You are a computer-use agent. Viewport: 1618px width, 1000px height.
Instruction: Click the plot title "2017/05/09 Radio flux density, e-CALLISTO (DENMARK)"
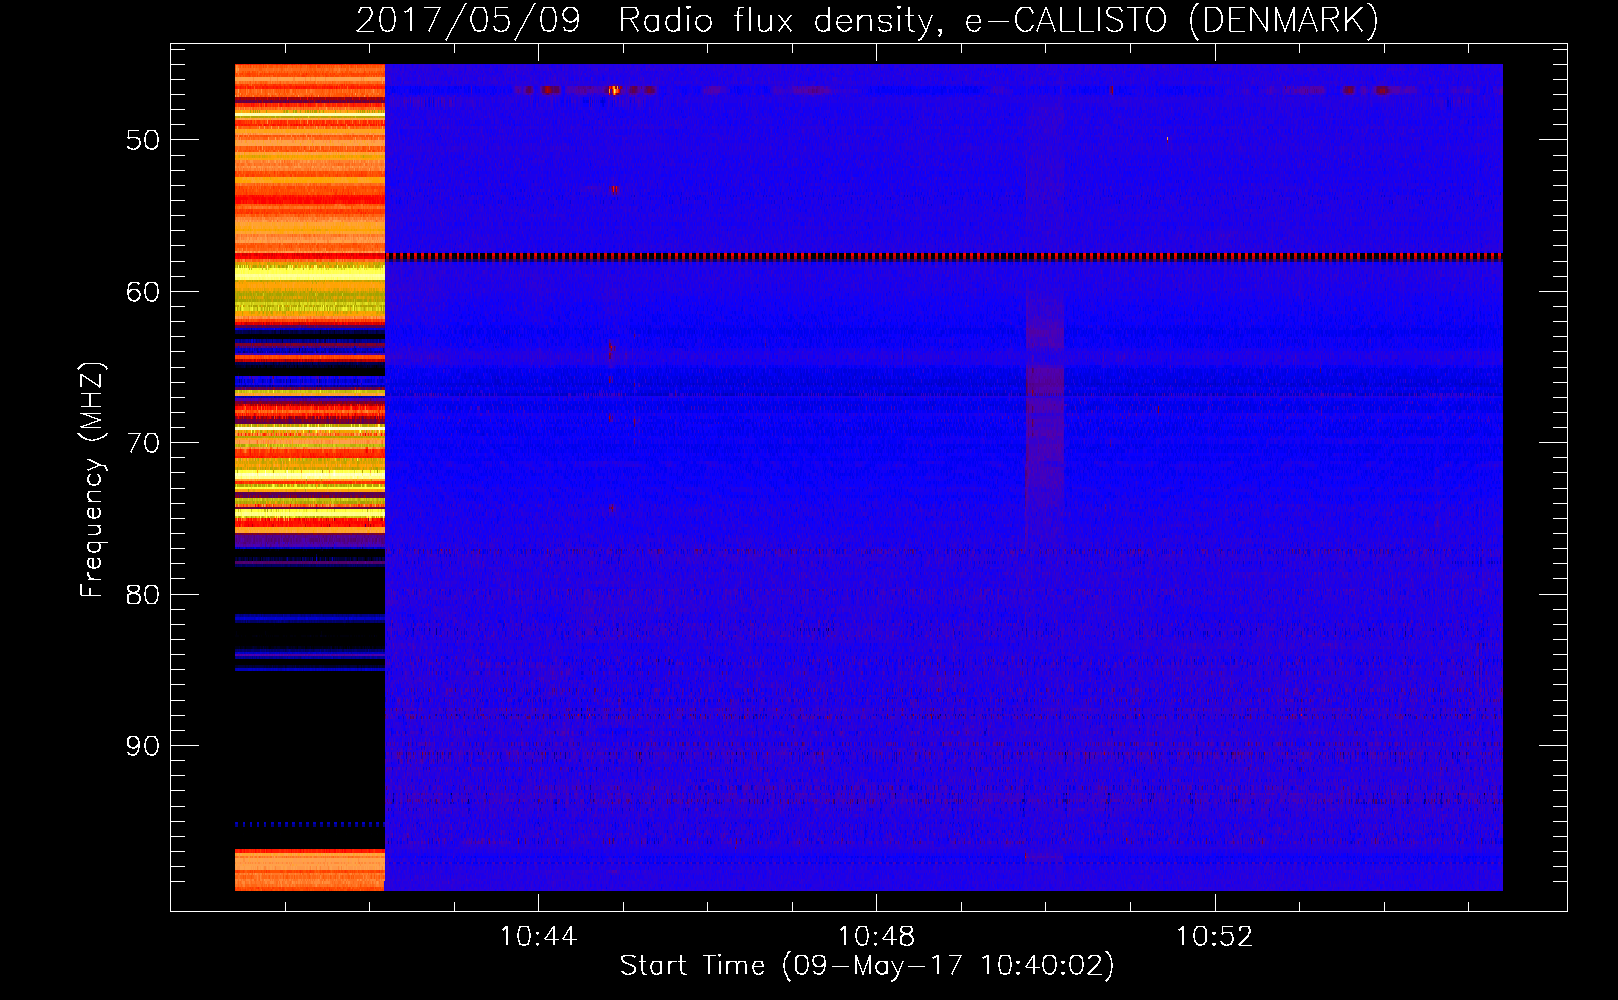(x=867, y=20)
